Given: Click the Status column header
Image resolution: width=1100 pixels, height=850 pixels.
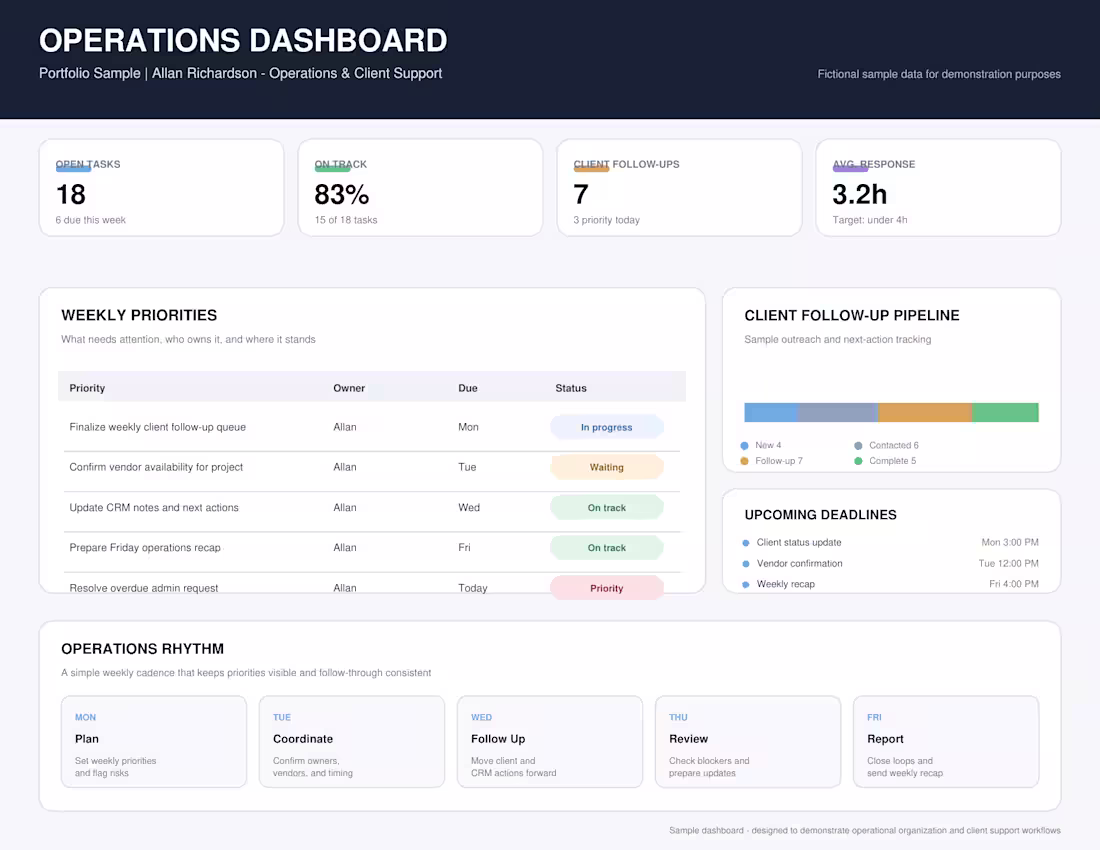Looking at the screenshot, I should coord(571,388).
